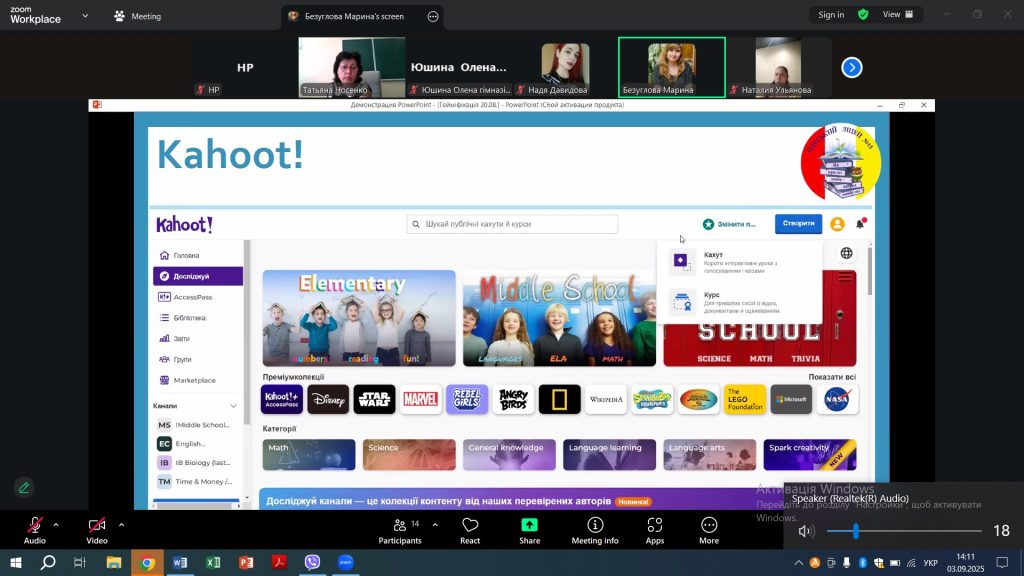
Task: Click Sign in at Zoom top bar
Action: (x=831, y=14)
